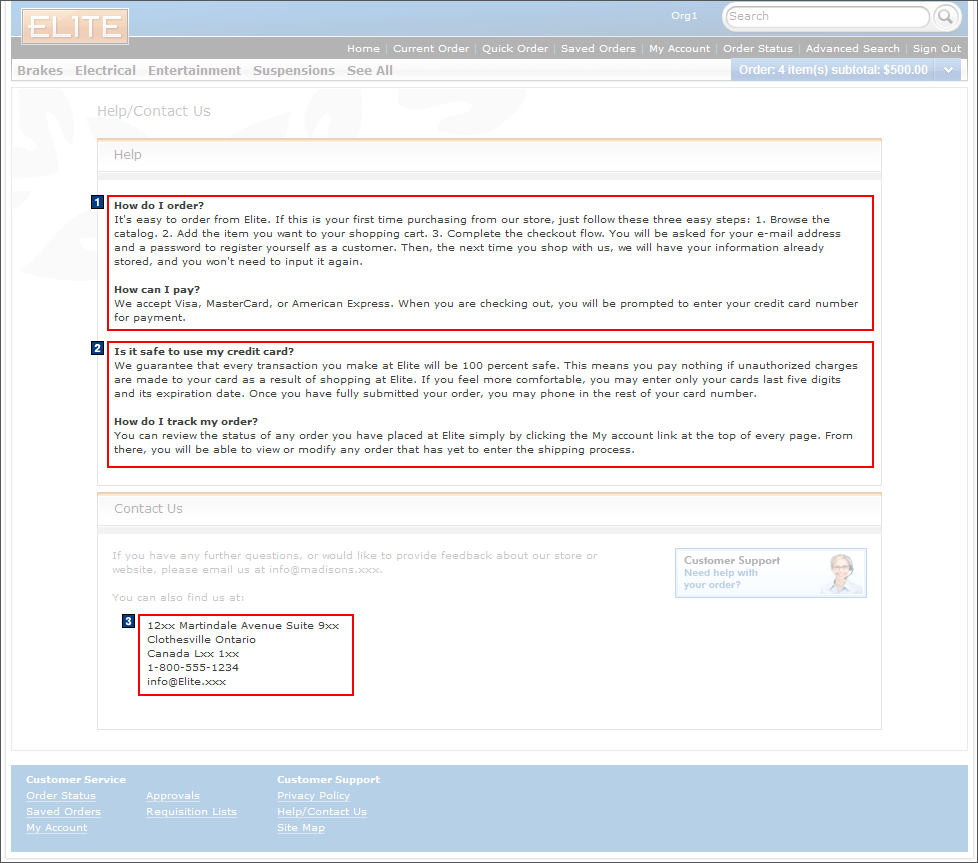Click the 'How do I order?' heading
Viewport: 978px width, 863px height.
click(159, 206)
